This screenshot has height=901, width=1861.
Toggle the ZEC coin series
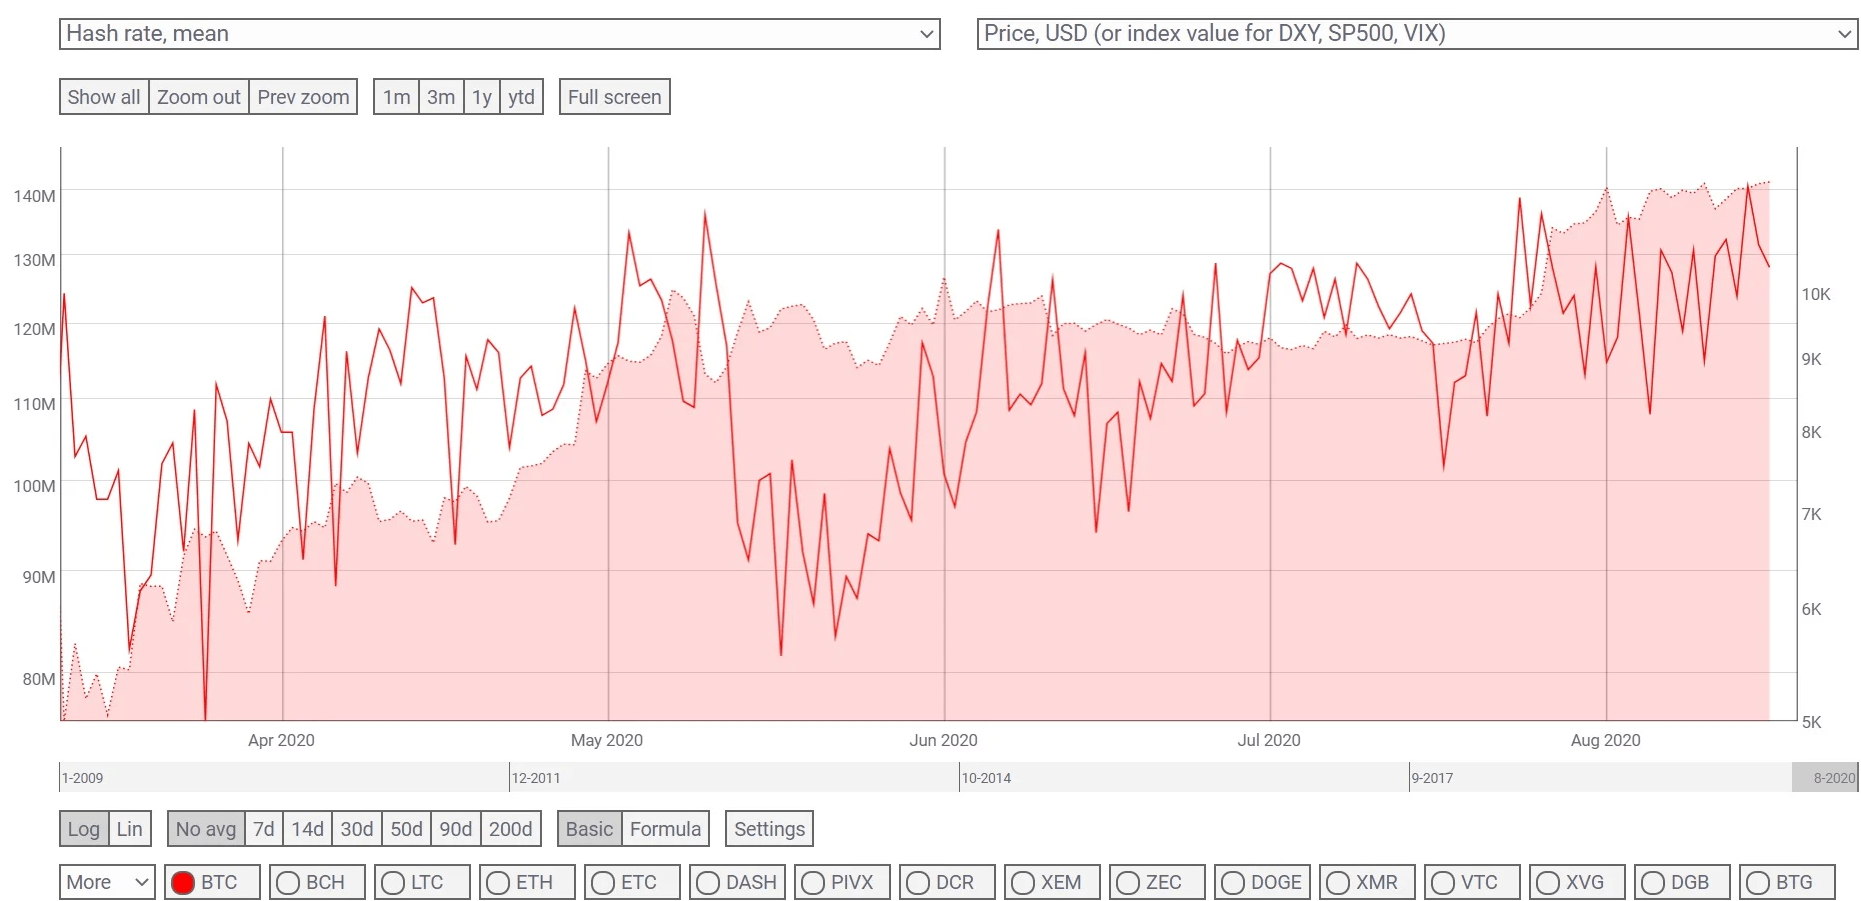coord(1158,882)
